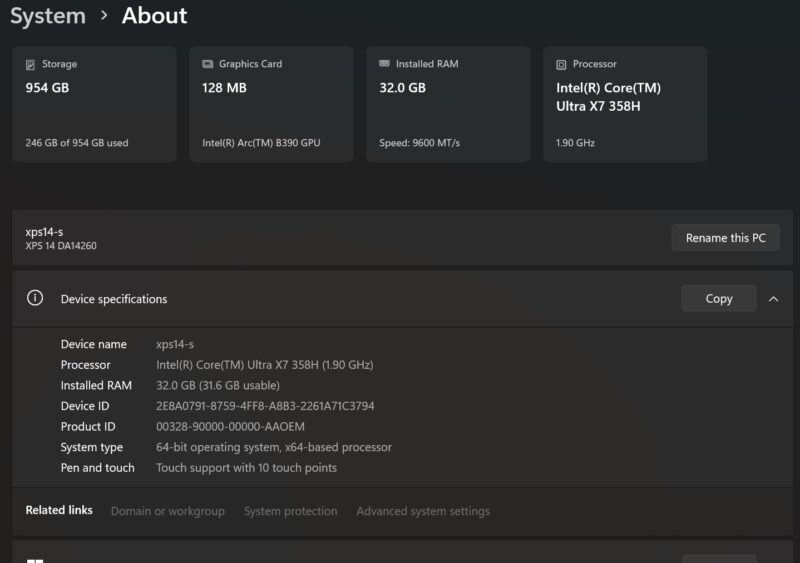Open System protection link
Viewport: 800px width, 563px height.
(290, 511)
